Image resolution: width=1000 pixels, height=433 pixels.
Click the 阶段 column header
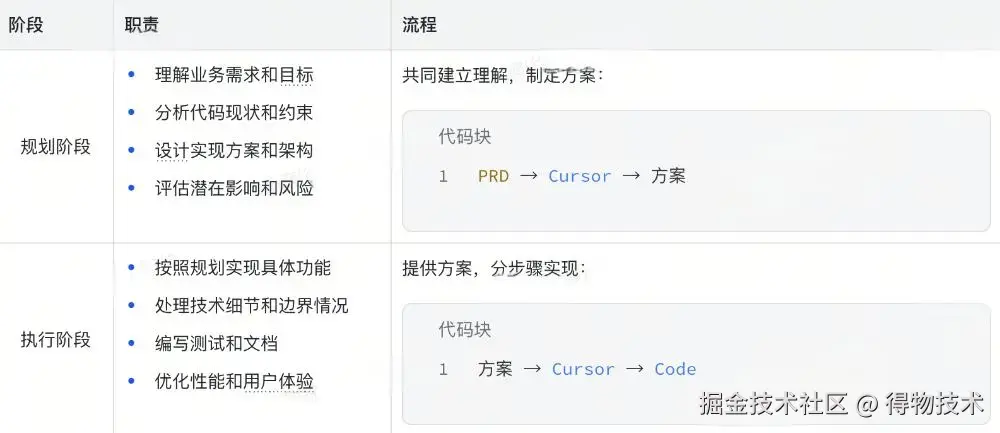click(x=26, y=25)
